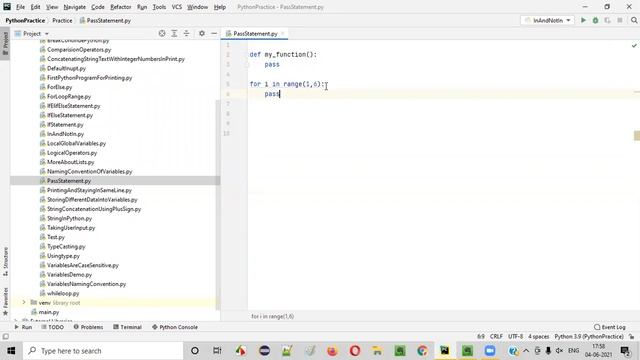
Task: Click the locate opened file target icon
Action: click(162, 33)
